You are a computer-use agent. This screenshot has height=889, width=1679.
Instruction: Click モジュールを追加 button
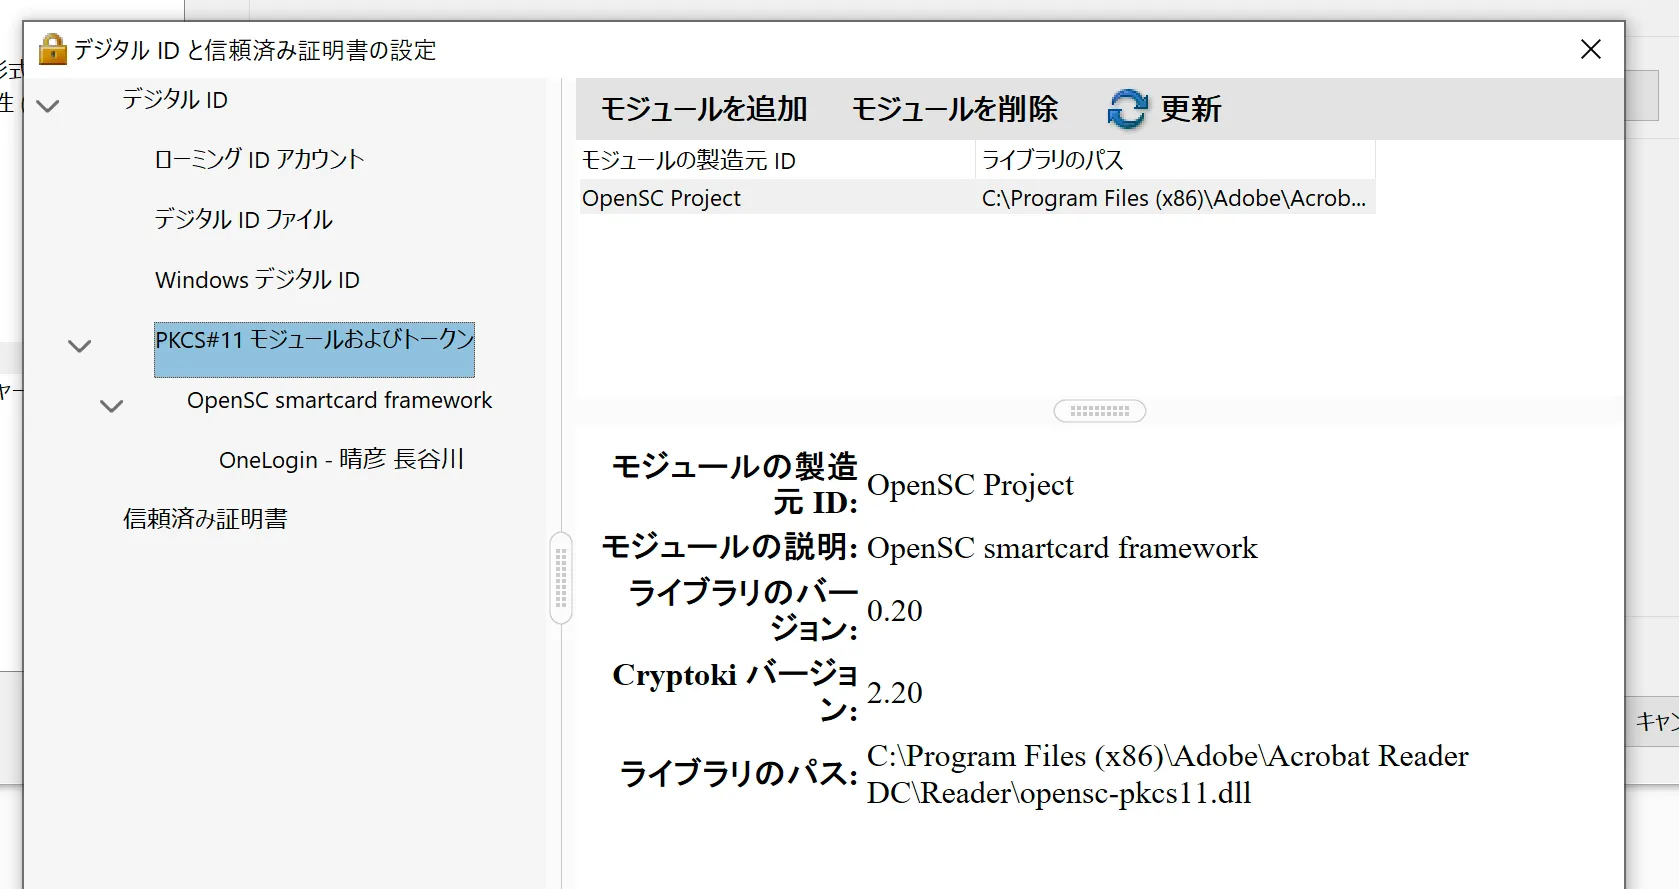click(703, 109)
